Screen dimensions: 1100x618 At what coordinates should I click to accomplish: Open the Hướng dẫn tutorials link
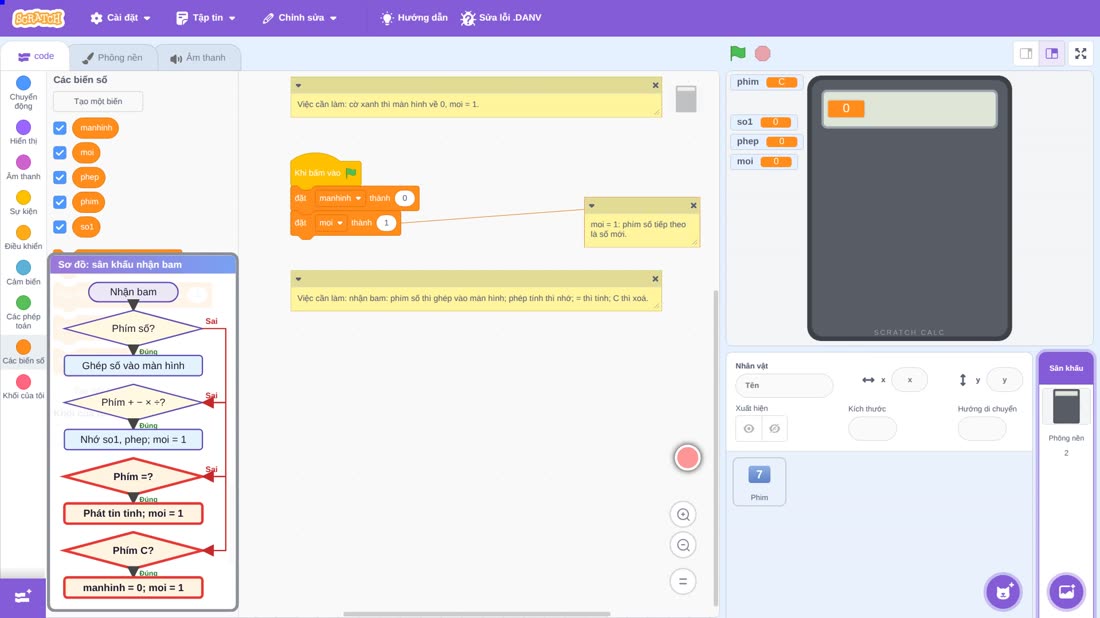pos(414,18)
